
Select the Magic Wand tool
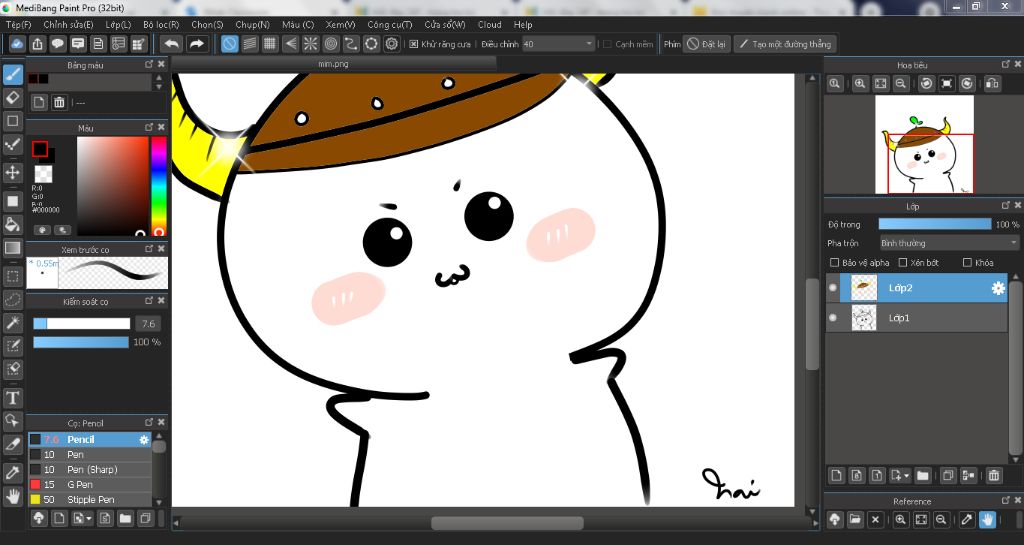coord(13,322)
